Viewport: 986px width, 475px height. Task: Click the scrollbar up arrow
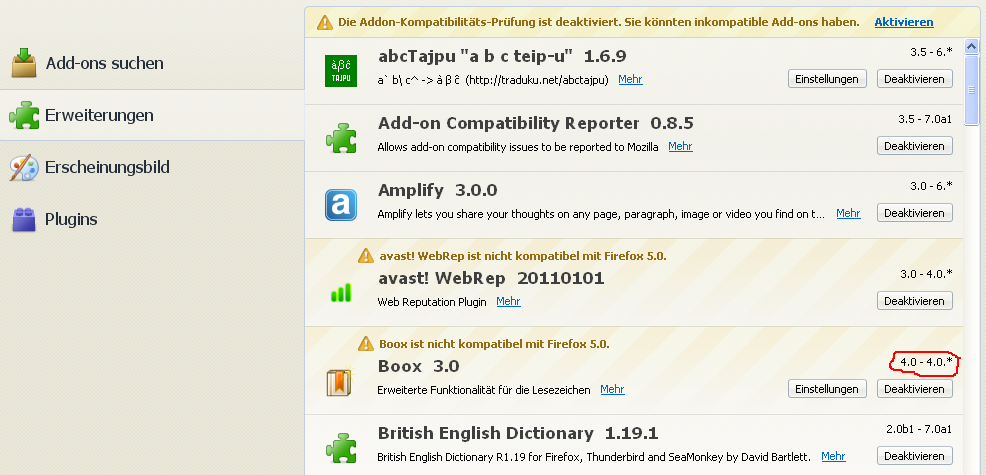pyautogui.click(x=972, y=46)
